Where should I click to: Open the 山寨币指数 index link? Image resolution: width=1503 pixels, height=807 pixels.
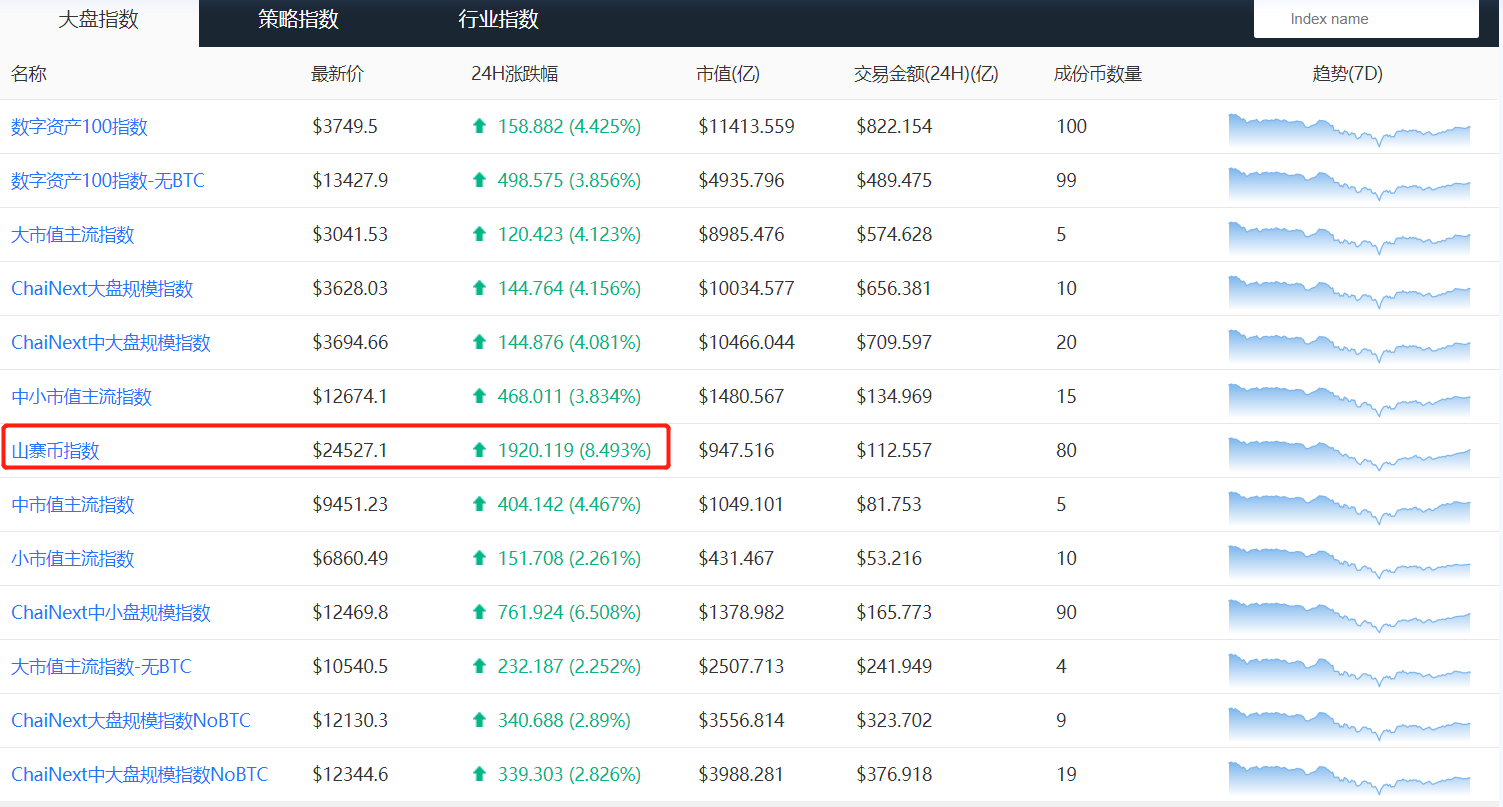coord(55,451)
